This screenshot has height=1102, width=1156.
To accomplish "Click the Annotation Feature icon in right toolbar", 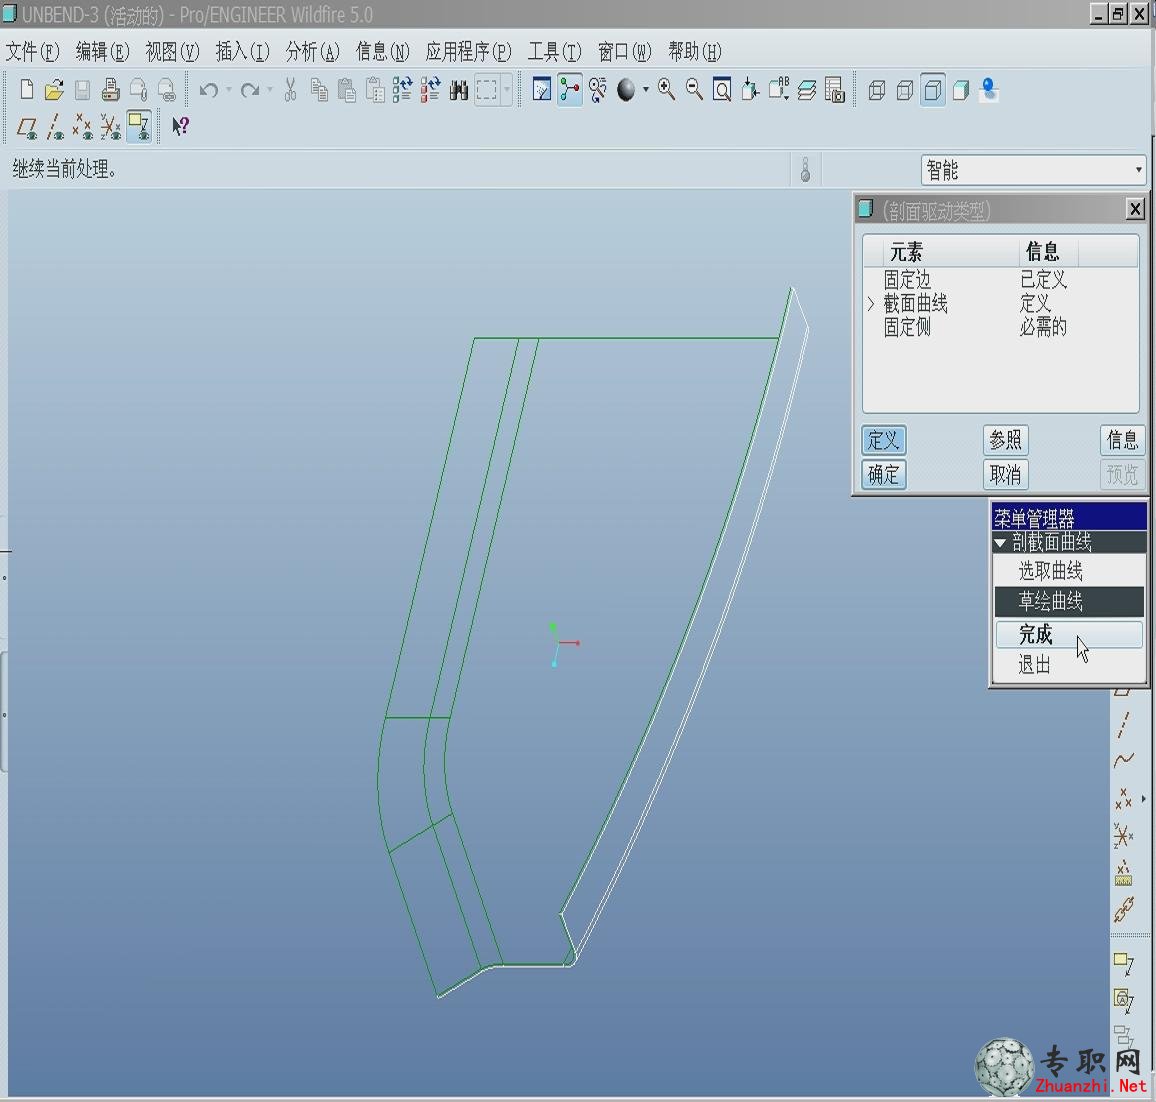I will click(x=1124, y=963).
